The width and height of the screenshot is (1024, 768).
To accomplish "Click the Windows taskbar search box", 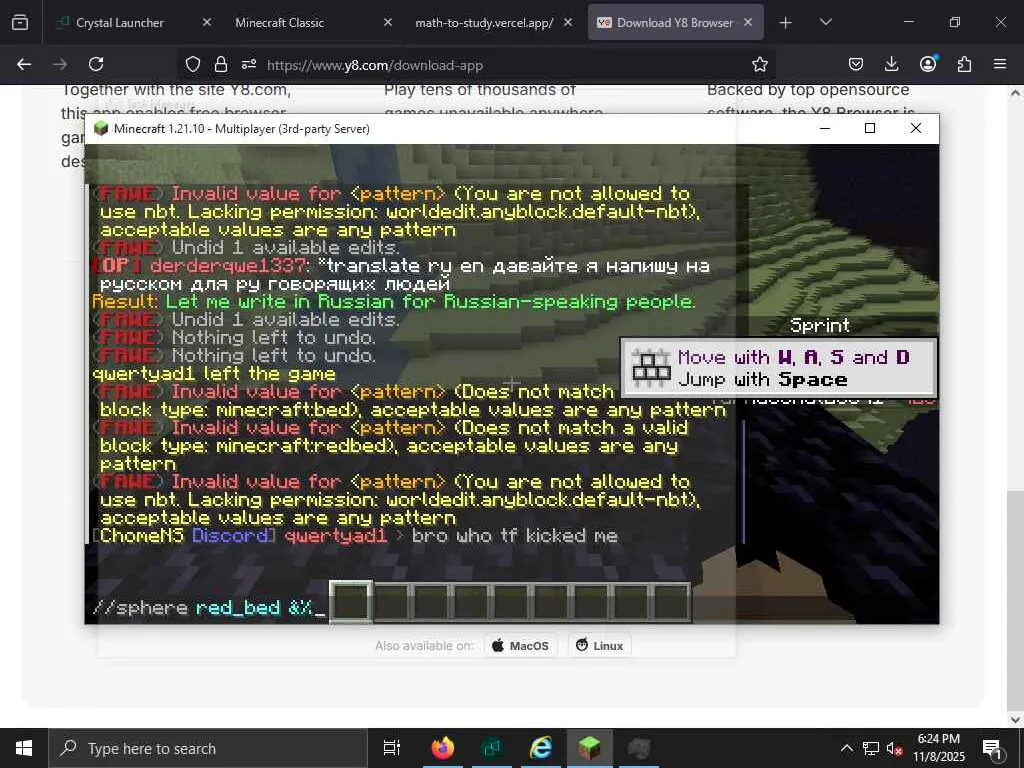I will 208,748.
